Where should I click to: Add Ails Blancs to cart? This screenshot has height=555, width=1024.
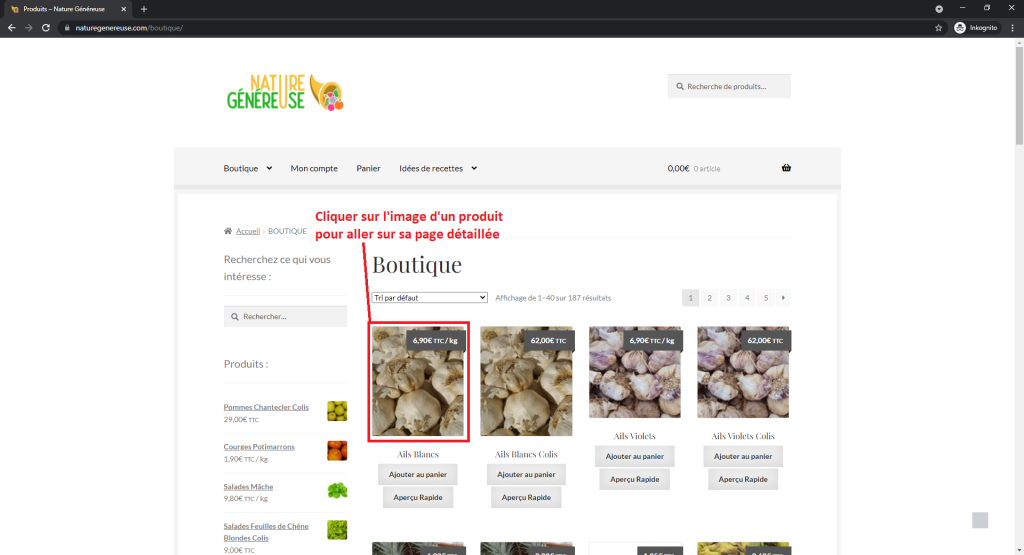tap(418, 475)
